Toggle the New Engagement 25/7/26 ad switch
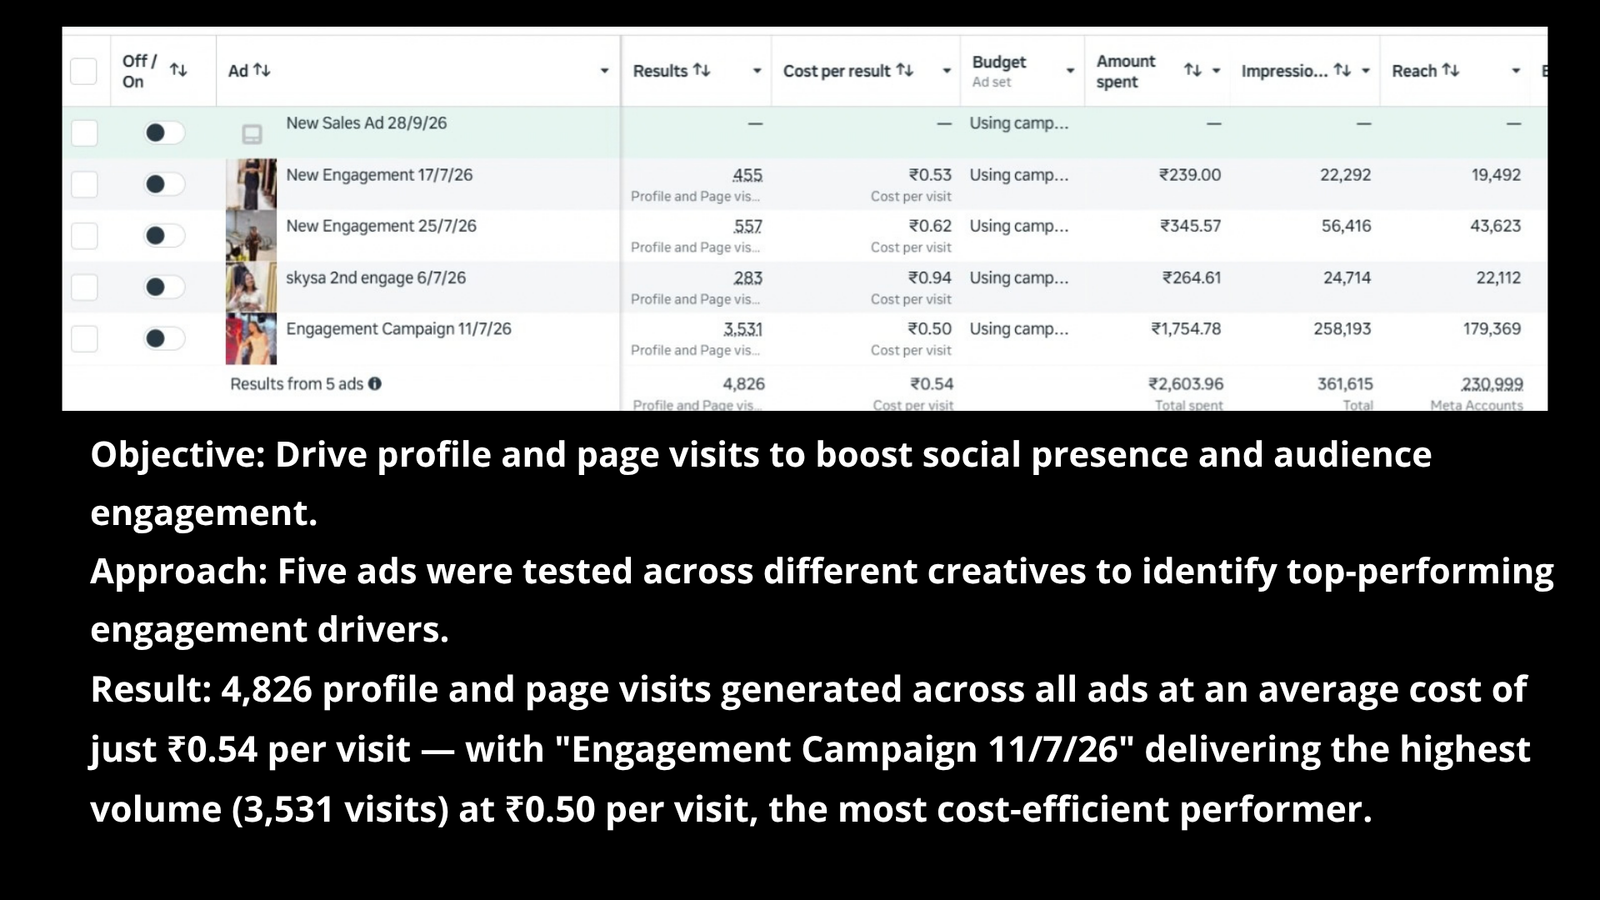Image resolution: width=1600 pixels, height=900 pixels. [x=164, y=236]
